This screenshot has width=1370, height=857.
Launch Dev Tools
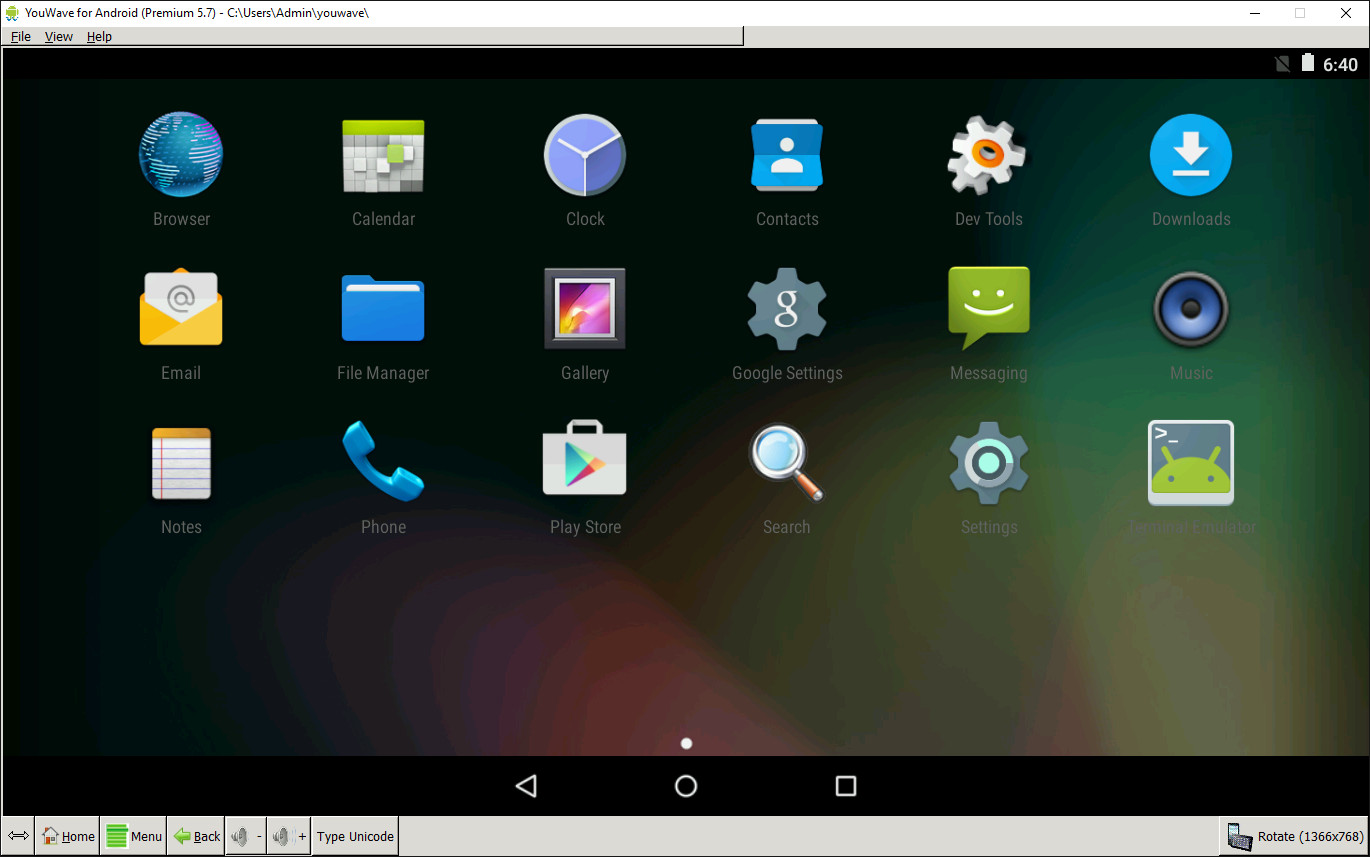pos(988,155)
